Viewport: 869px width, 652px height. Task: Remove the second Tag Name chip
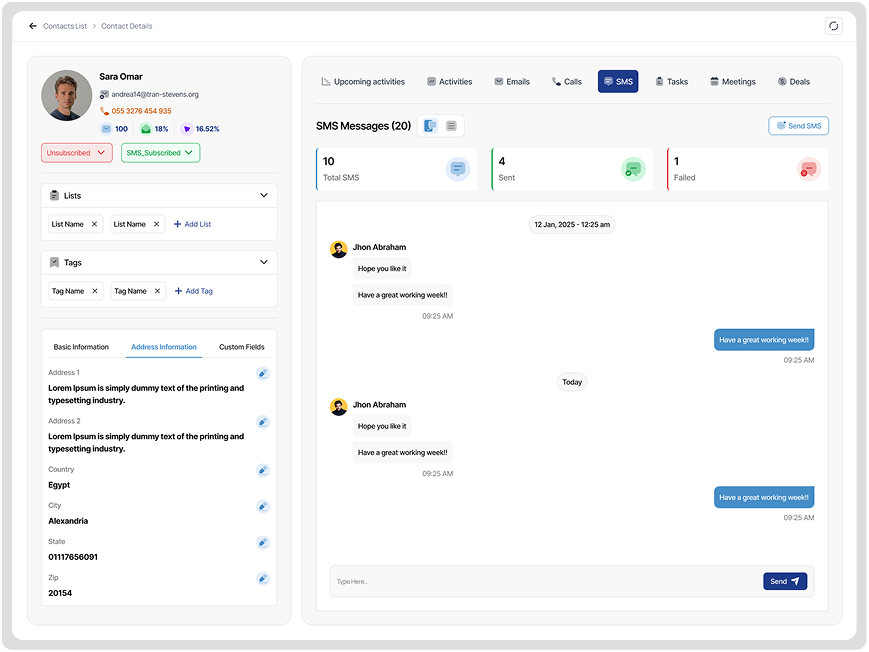tap(157, 291)
